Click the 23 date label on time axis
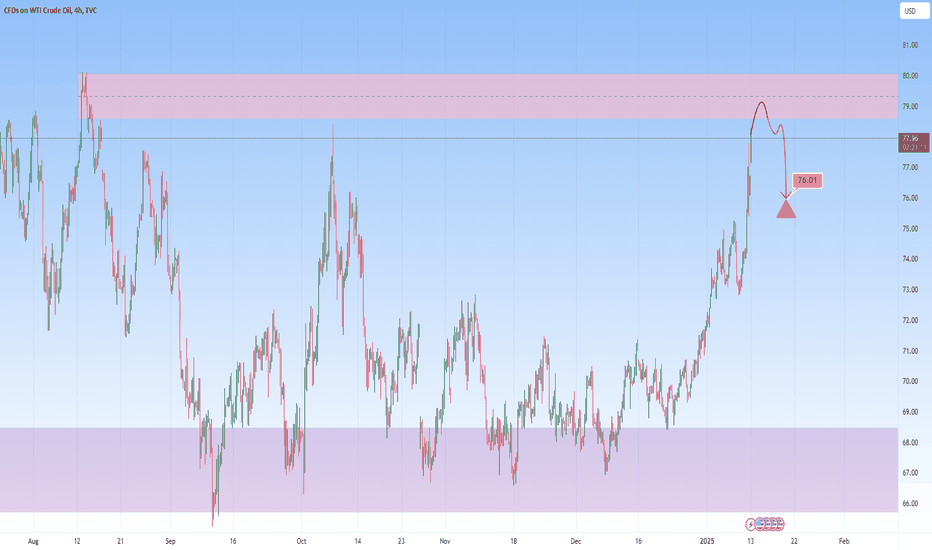This screenshot has height=550, width=932. point(401,541)
